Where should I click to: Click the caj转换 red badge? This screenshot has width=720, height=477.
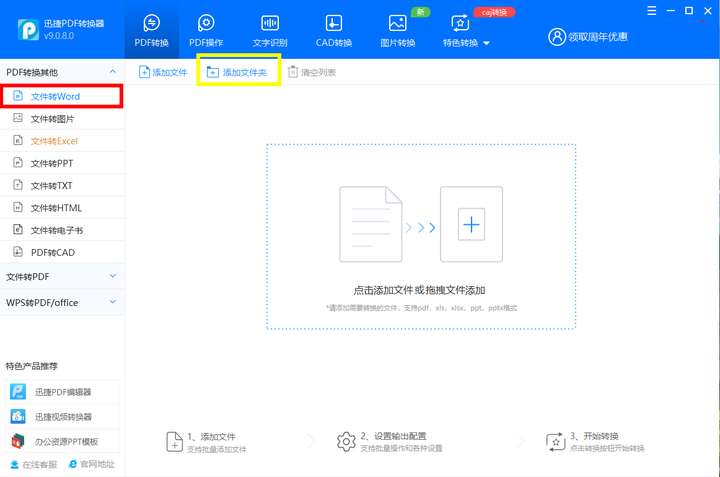pos(494,12)
